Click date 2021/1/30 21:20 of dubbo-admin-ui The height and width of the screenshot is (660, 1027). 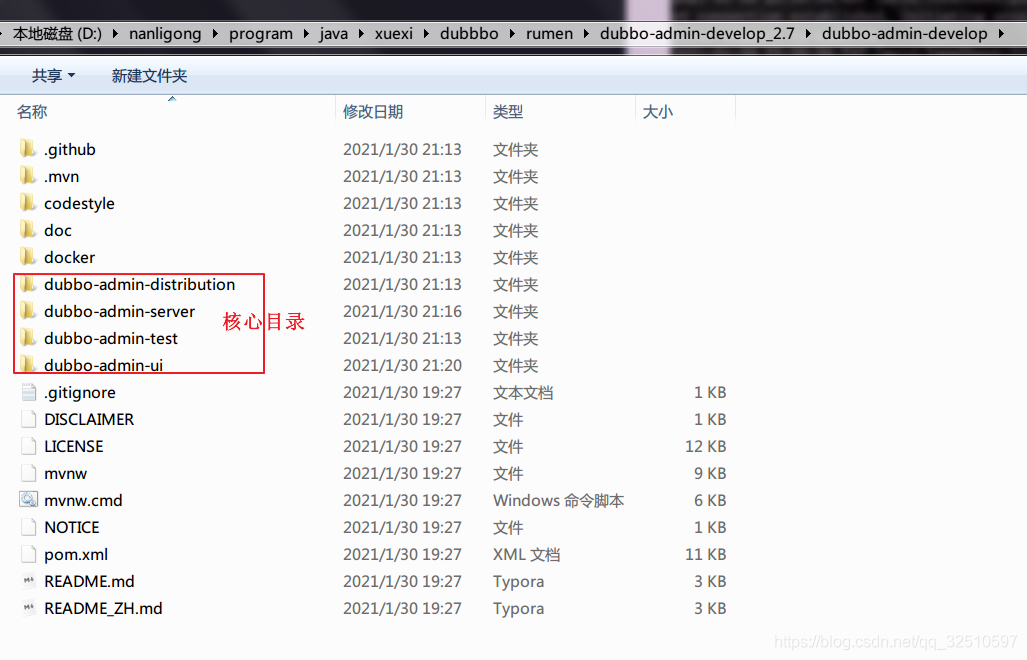(402, 365)
